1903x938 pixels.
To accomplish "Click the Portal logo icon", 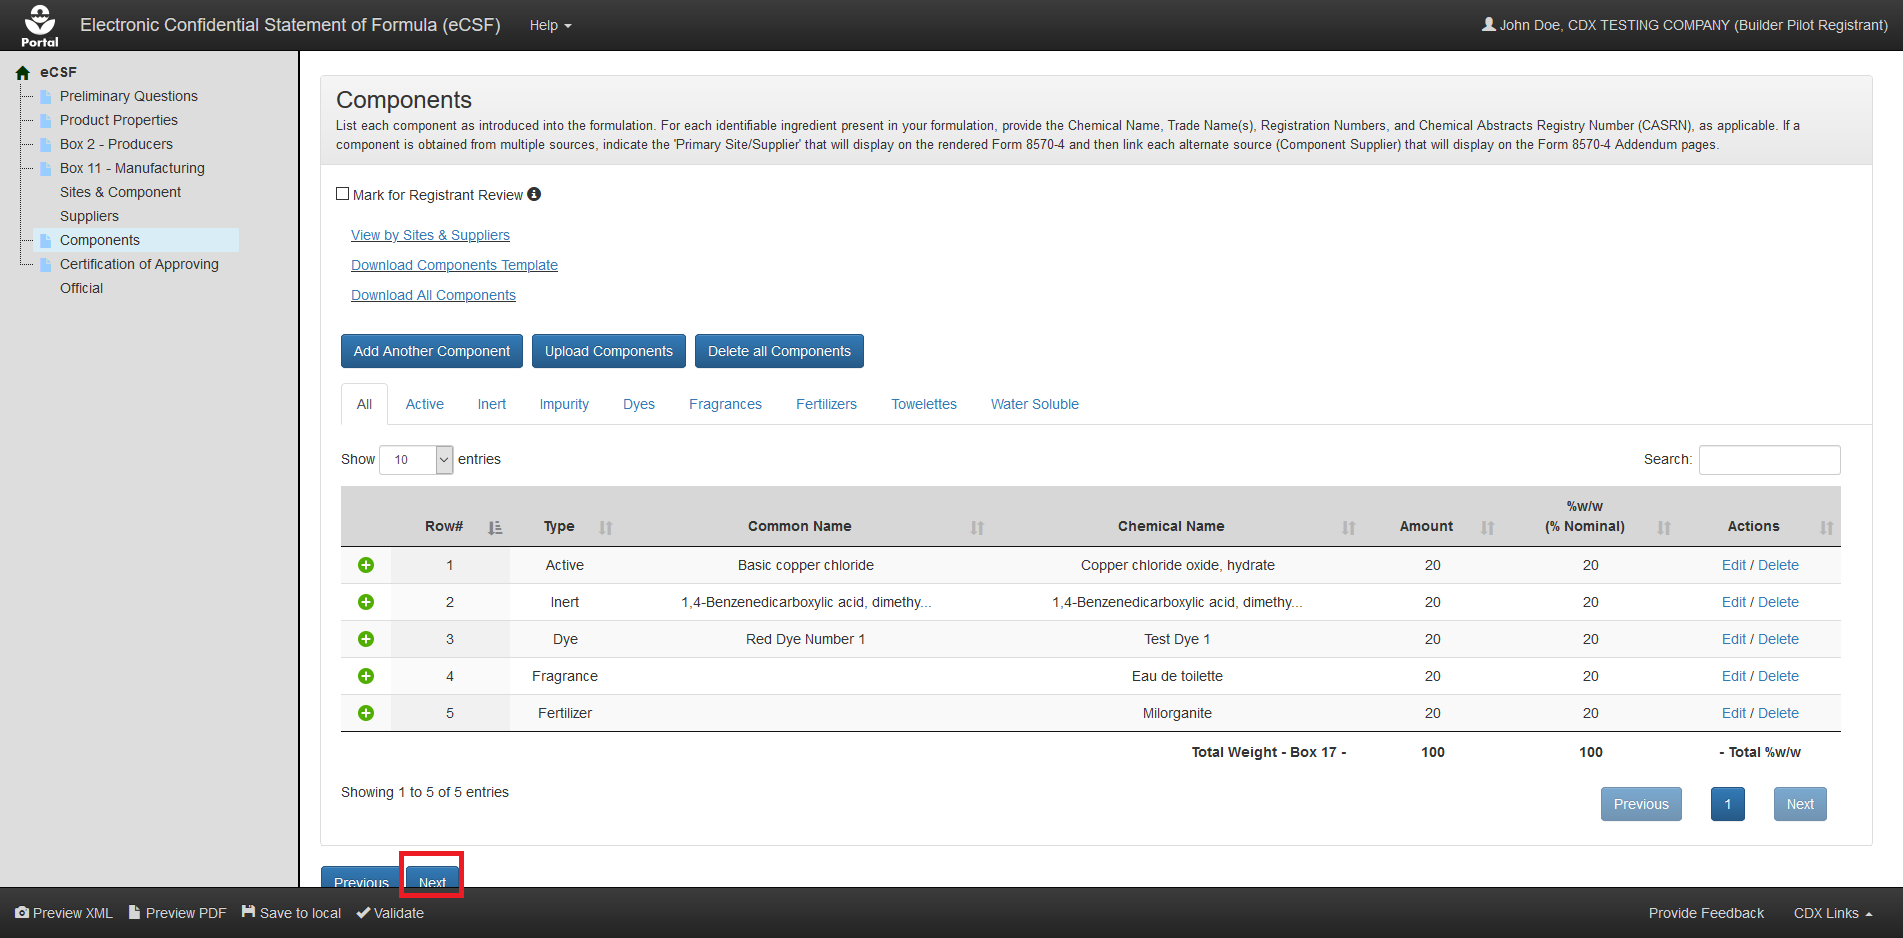I will tap(40, 25).
